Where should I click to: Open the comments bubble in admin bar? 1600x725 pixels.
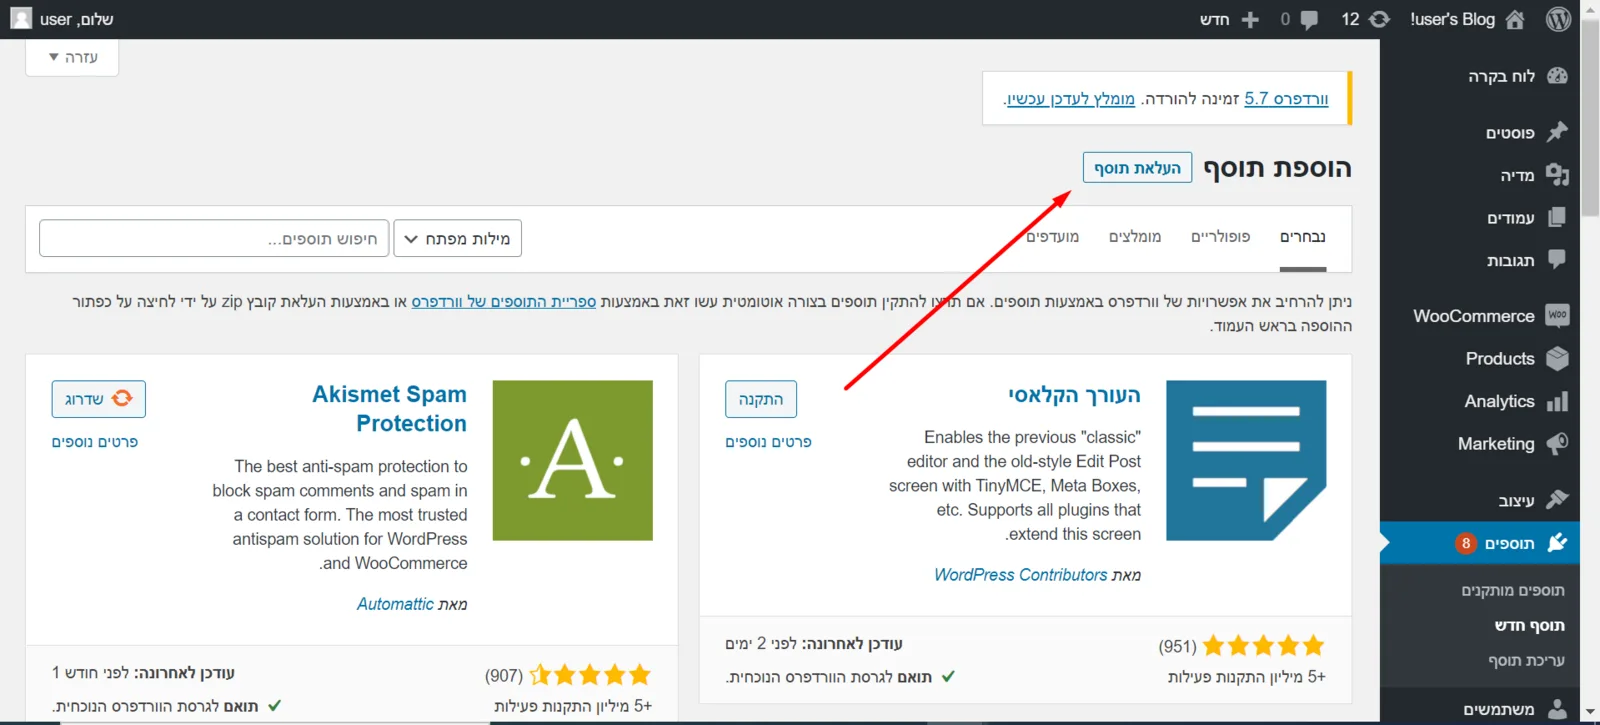tap(1308, 19)
